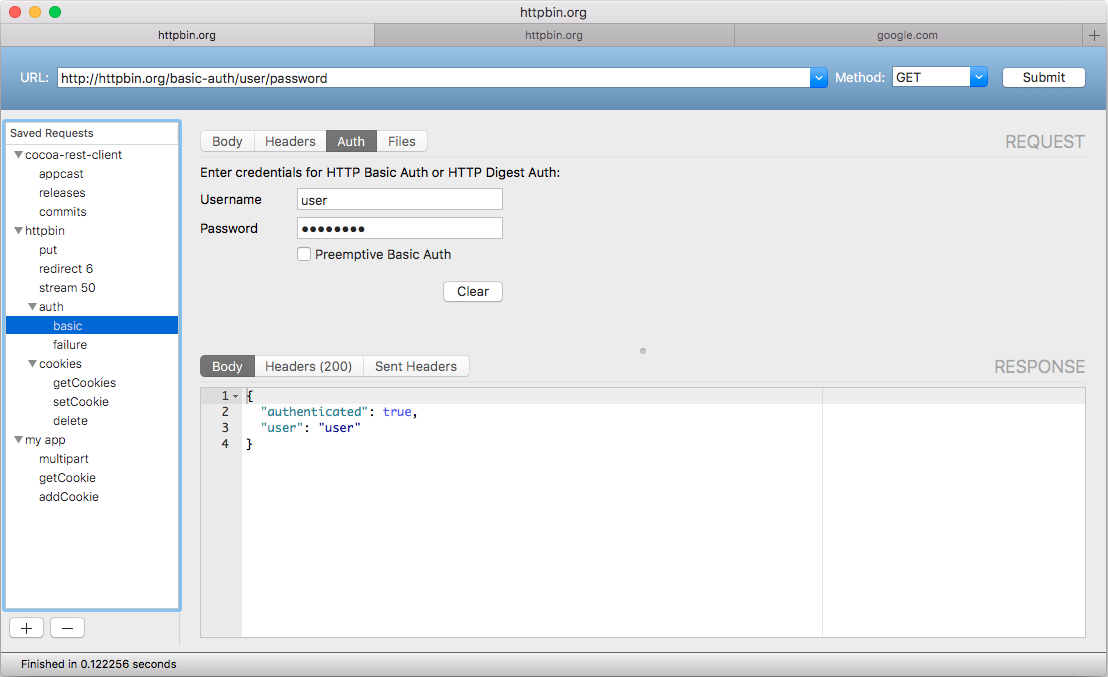Viewport: 1108px width, 677px height.
Task: Open the URL history dropdown arrow
Action: click(818, 78)
